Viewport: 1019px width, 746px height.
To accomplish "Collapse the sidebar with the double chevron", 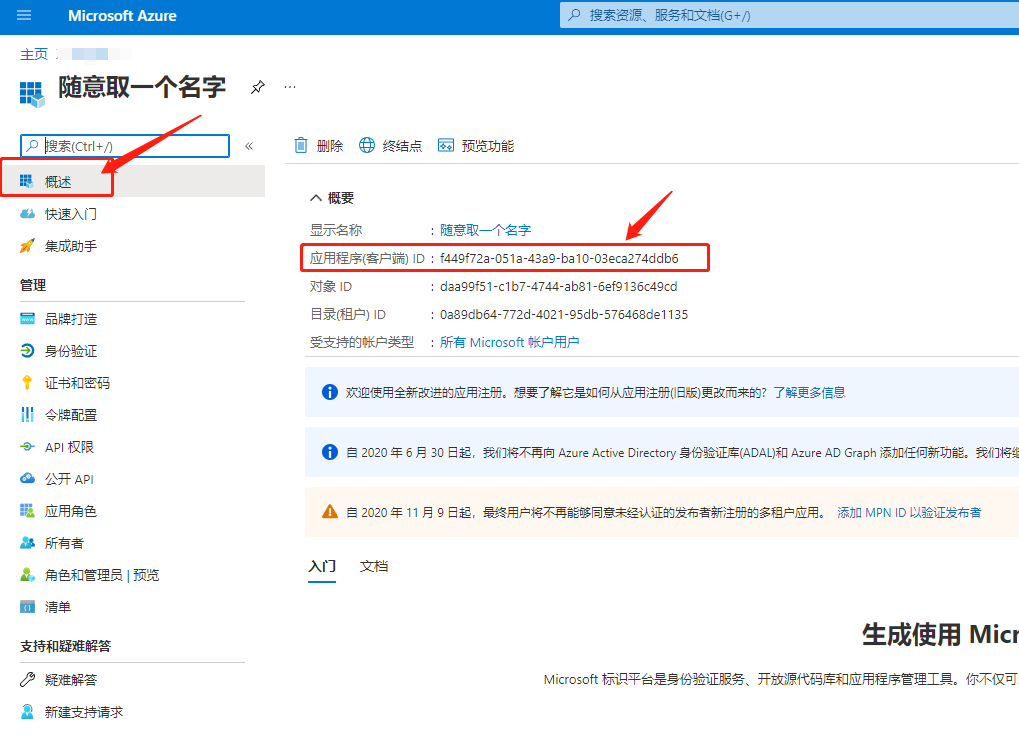I will pos(249,146).
